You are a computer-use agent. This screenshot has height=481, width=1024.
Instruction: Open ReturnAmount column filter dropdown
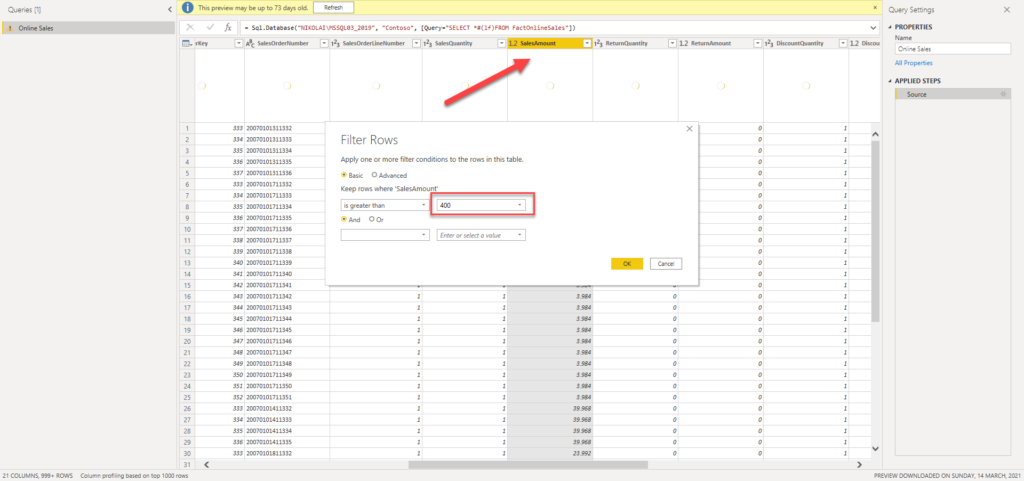pos(758,43)
